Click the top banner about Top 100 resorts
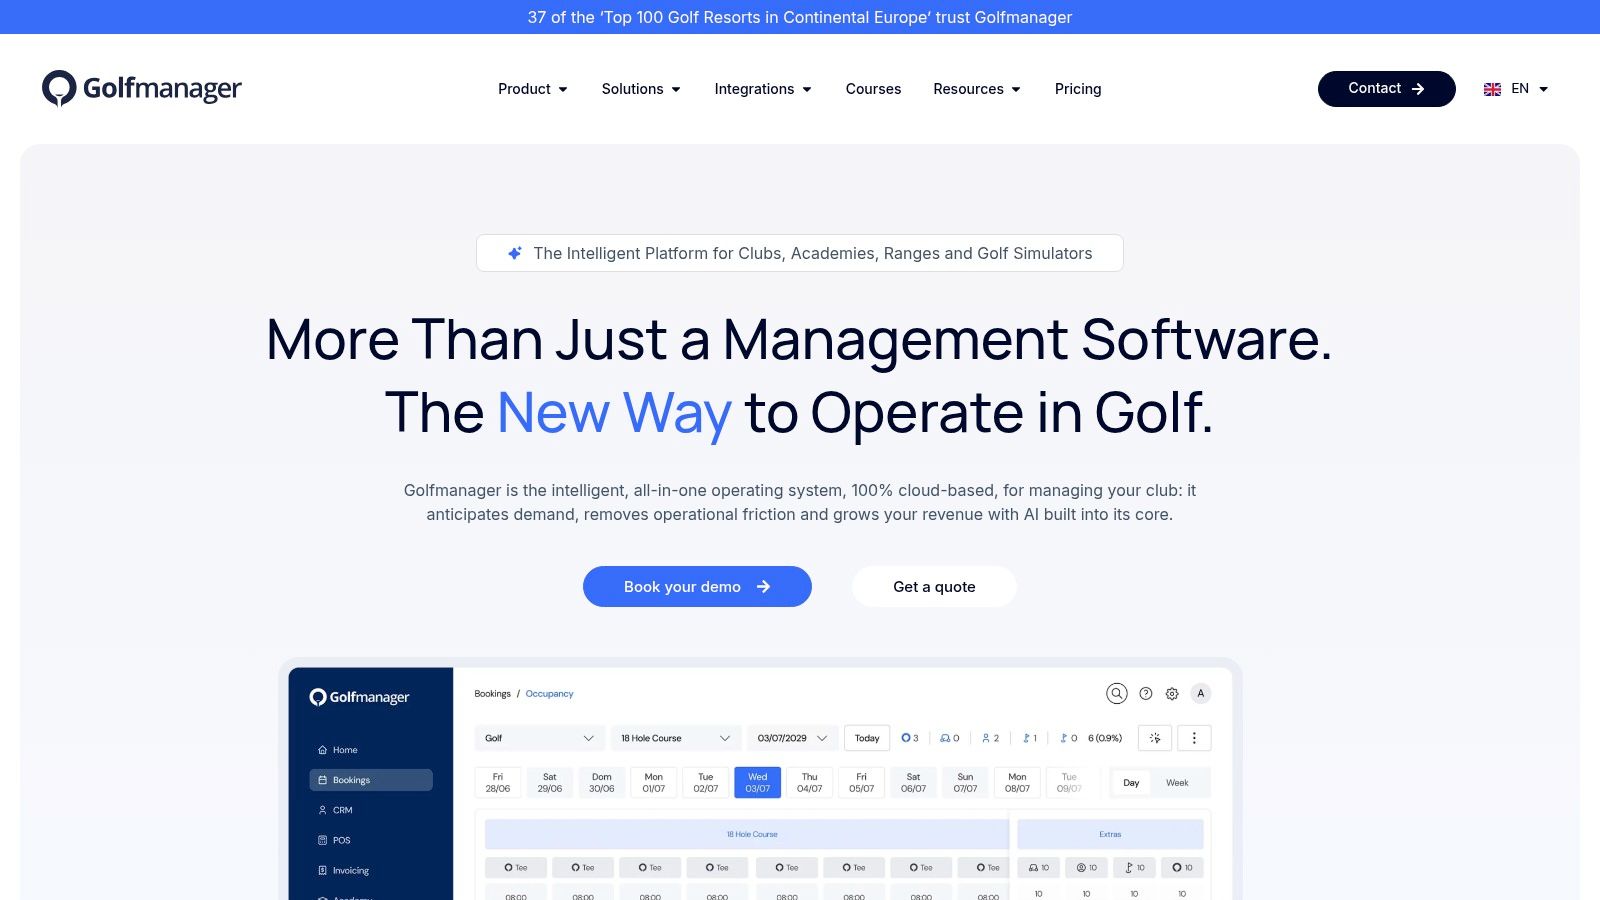Screen dimensions: 1600x900 (x=800, y=17)
